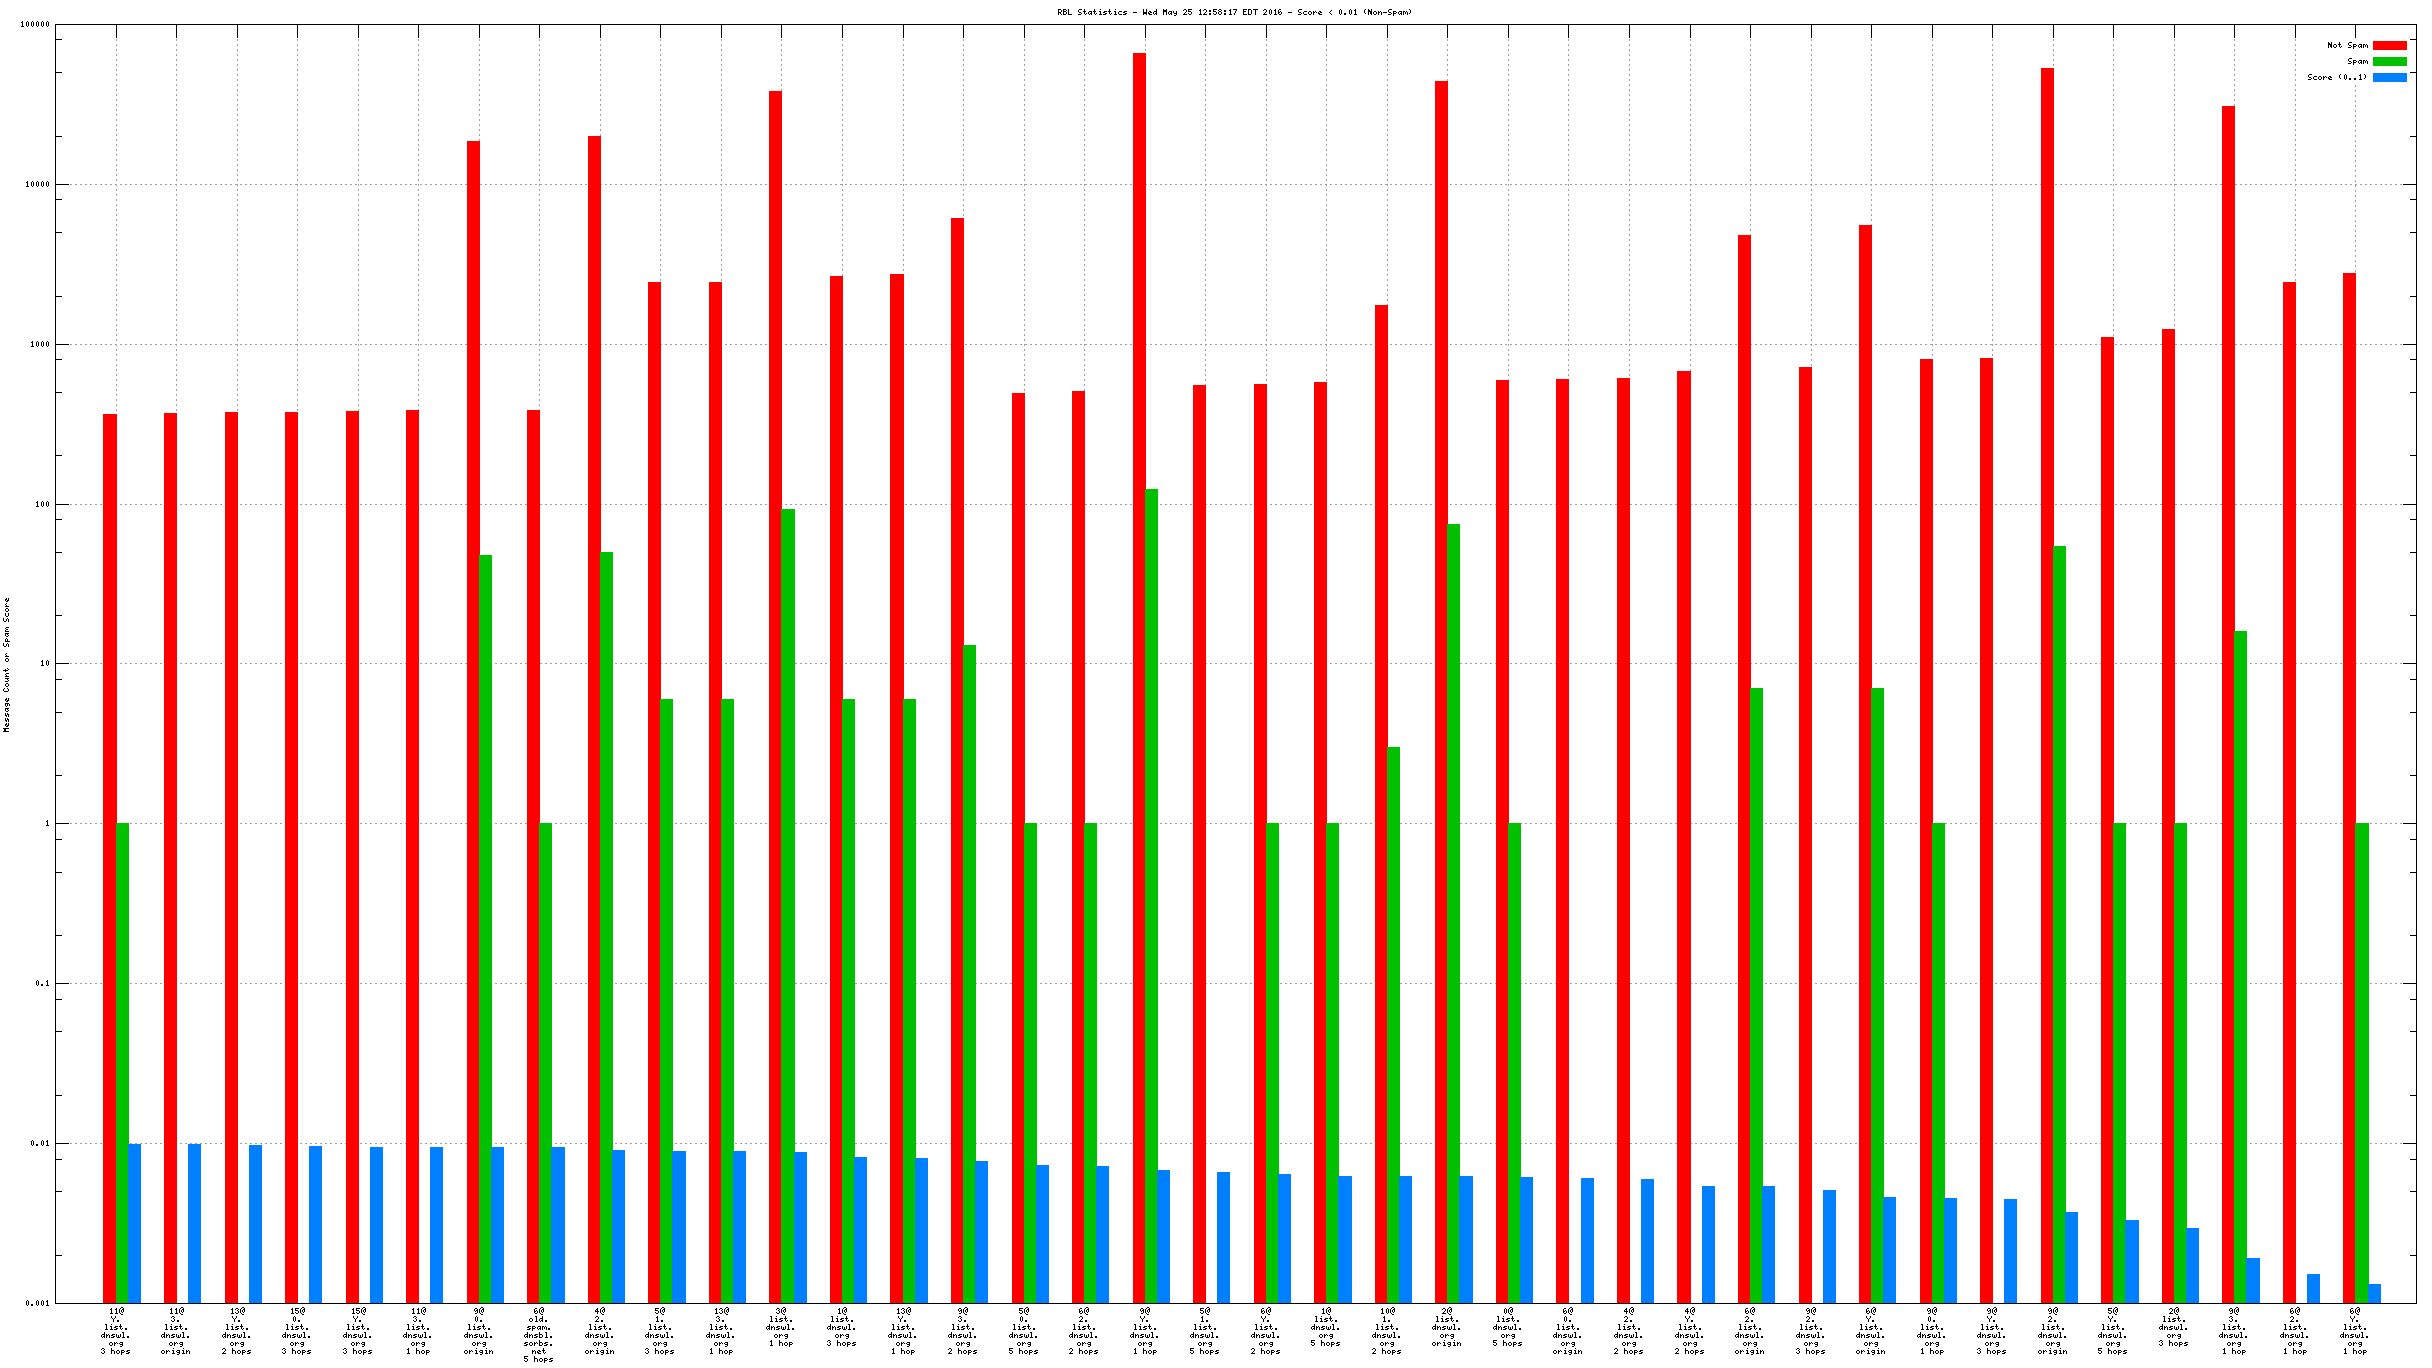Click the red Not Spam legend swatch
2432x1368 pixels.
[x=2389, y=46]
